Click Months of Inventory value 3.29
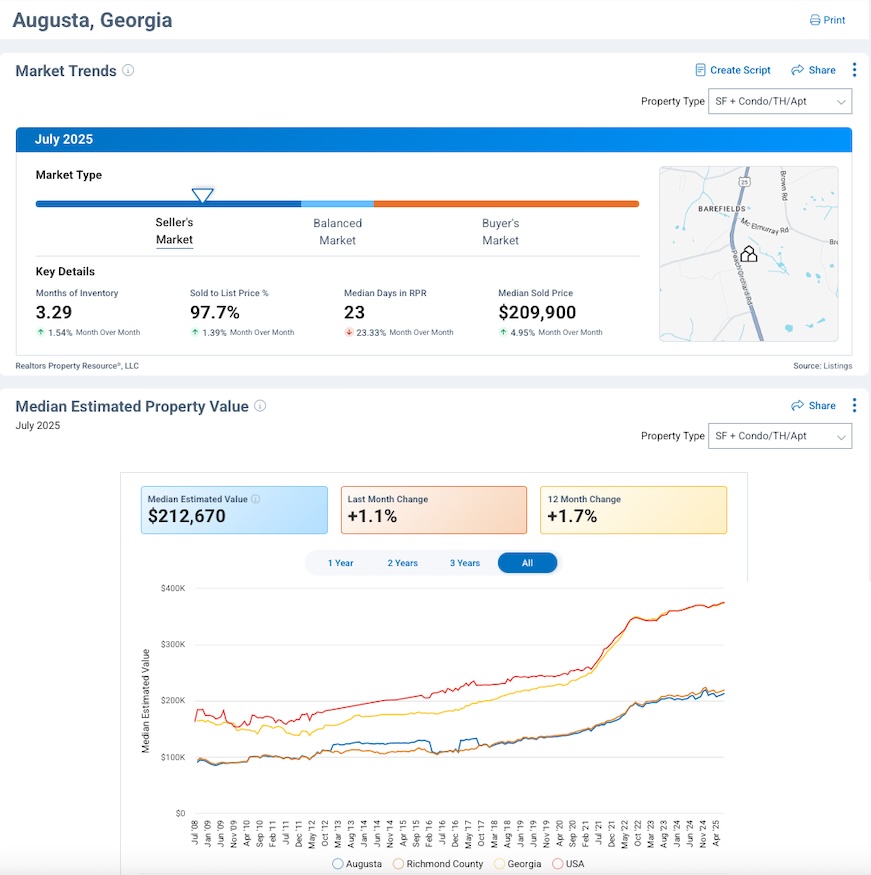The width and height of the screenshot is (871, 875). click(54, 312)
